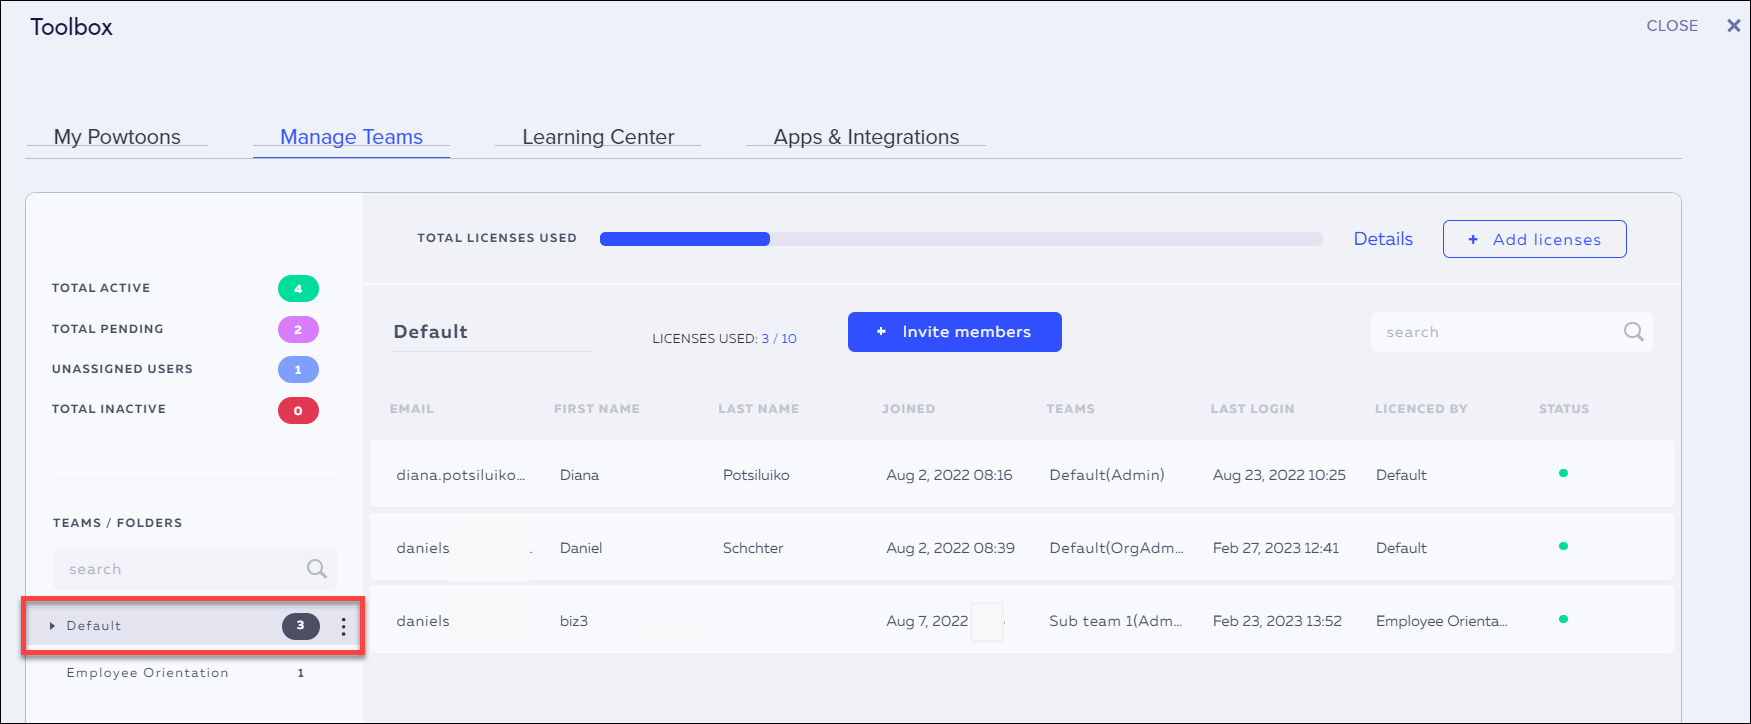Click the Invite members button
This screenshot has height=724, width=1751.
pos(954,332)
